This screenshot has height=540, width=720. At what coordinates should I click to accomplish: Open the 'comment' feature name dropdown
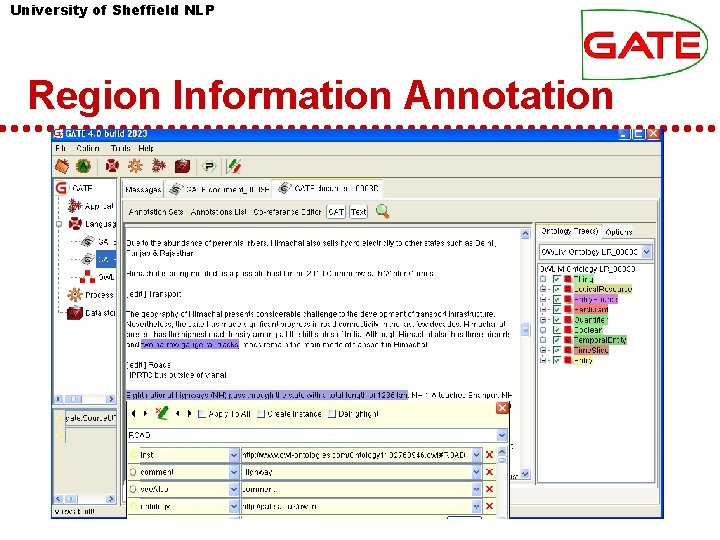pos(234,472)
